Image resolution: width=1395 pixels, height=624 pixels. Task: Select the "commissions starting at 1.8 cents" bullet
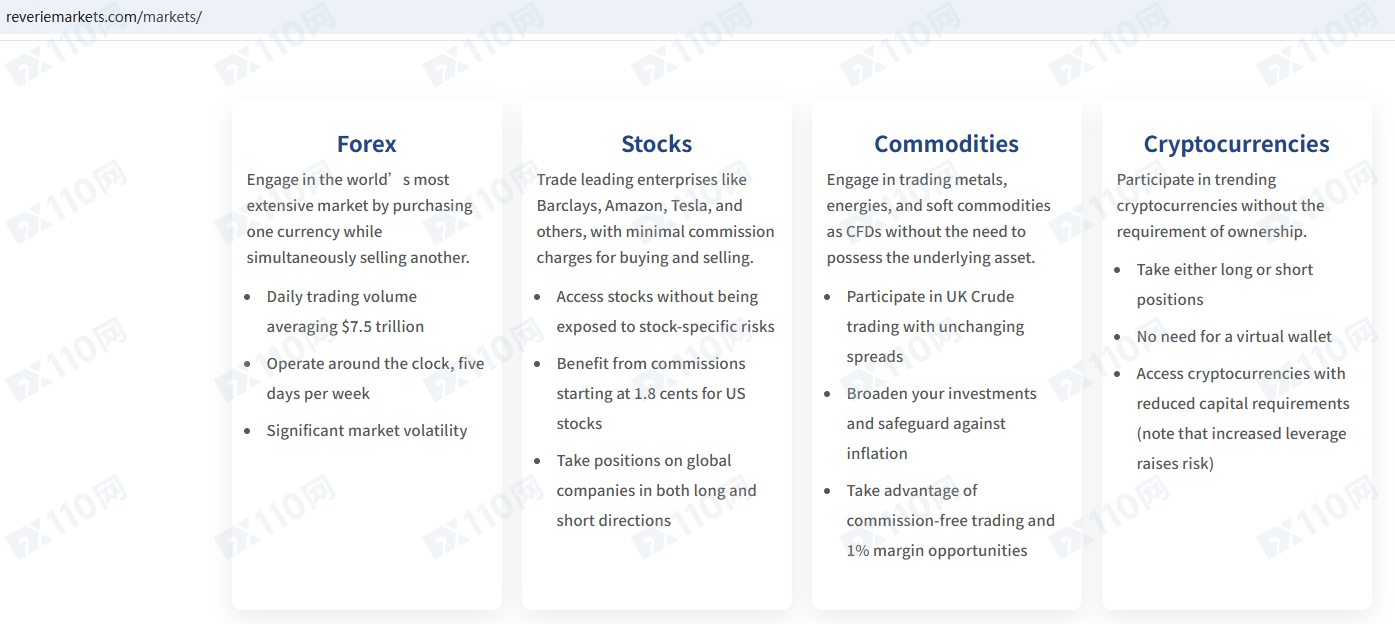pos(651,393)
